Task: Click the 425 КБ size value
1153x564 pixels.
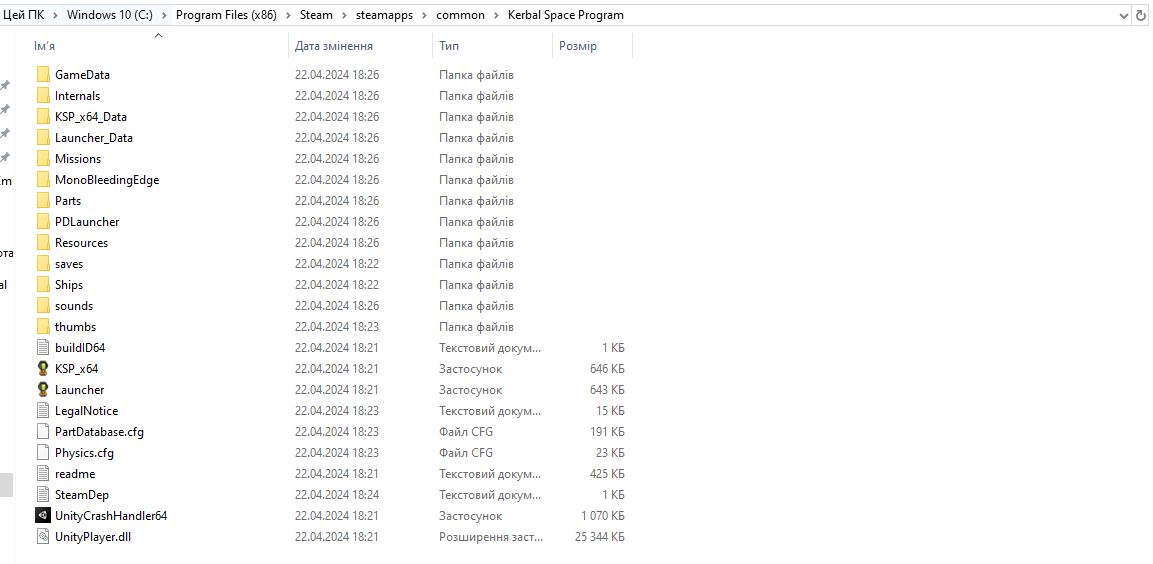Action: click(x=607, y=474)
